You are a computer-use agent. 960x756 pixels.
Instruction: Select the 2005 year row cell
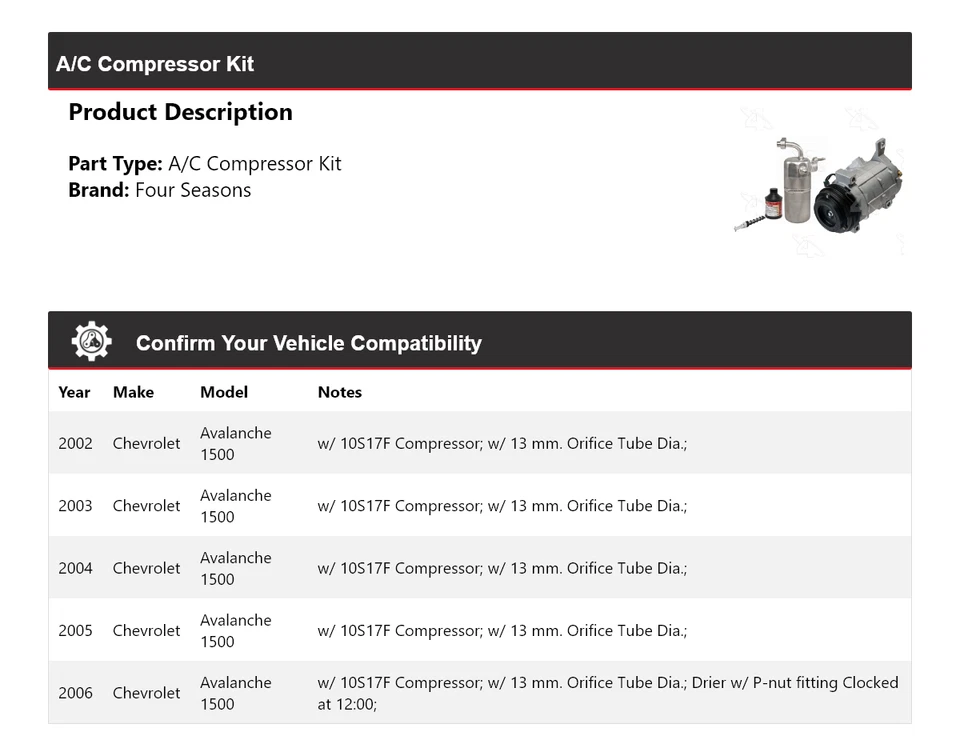(x=75, y=631)
